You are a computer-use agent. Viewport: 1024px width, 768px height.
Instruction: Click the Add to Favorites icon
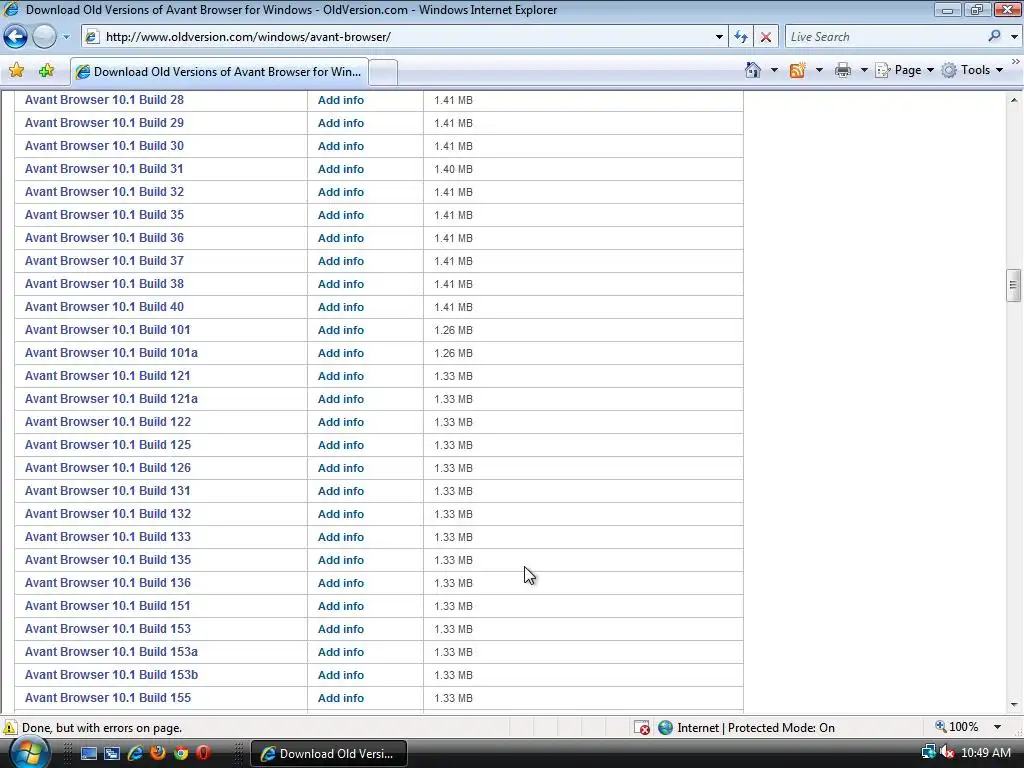46,71
